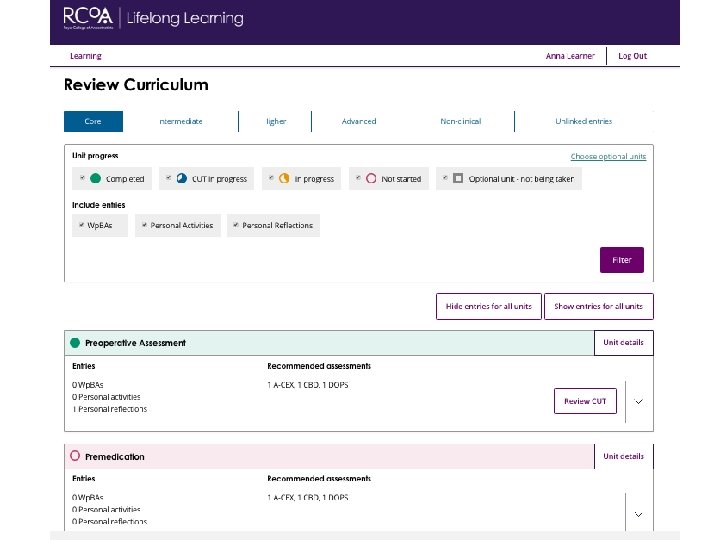The image size is (720, 540).
Task: Click the RCoA logo
Action: [88, 18]
